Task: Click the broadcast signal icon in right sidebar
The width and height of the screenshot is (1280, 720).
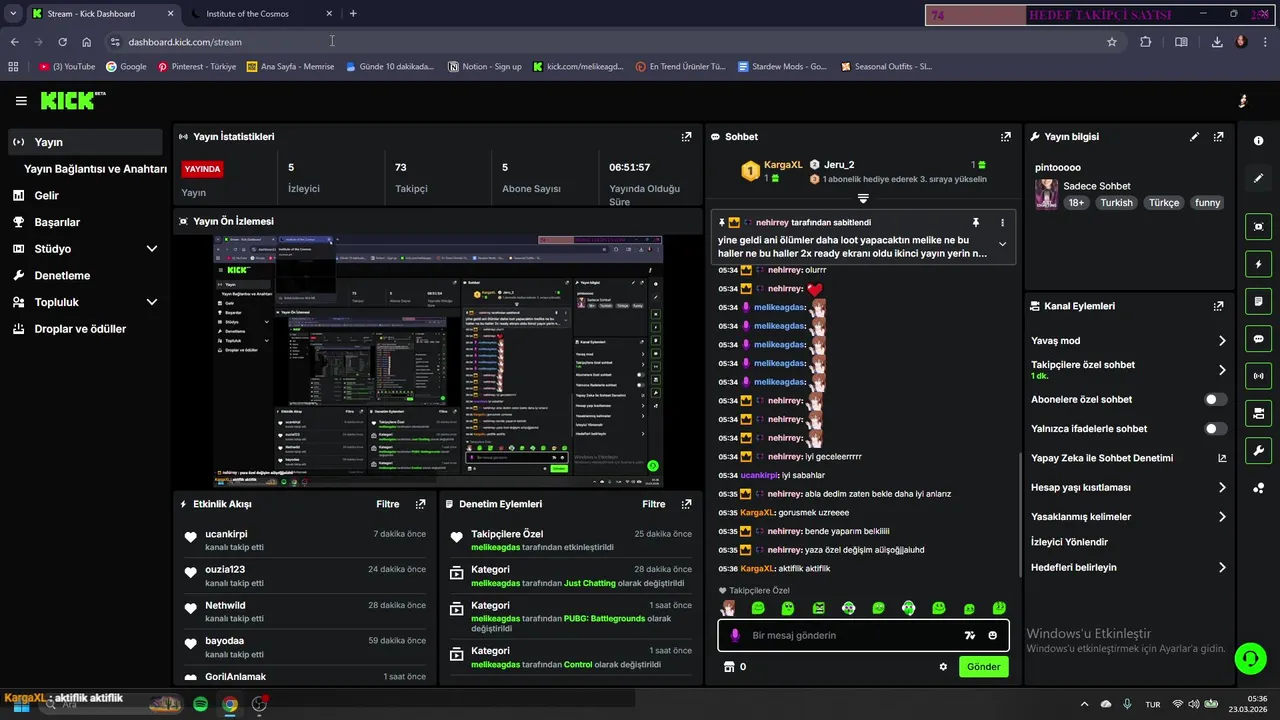Action: (x=1258, y=376)
